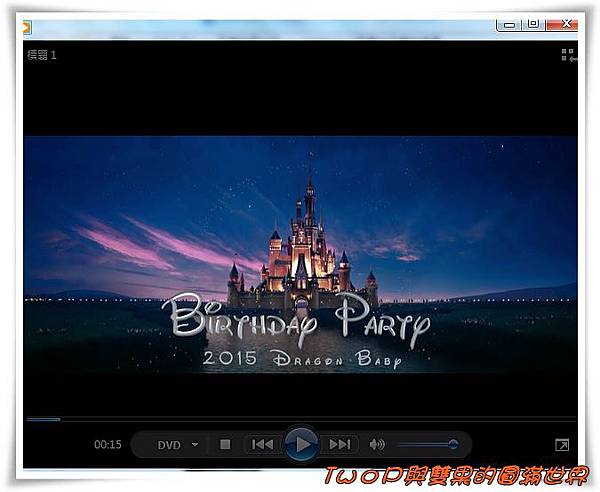Viewport: 600px width, 492px height.
Task: Click the DVD button label
Action: (169, 445)
